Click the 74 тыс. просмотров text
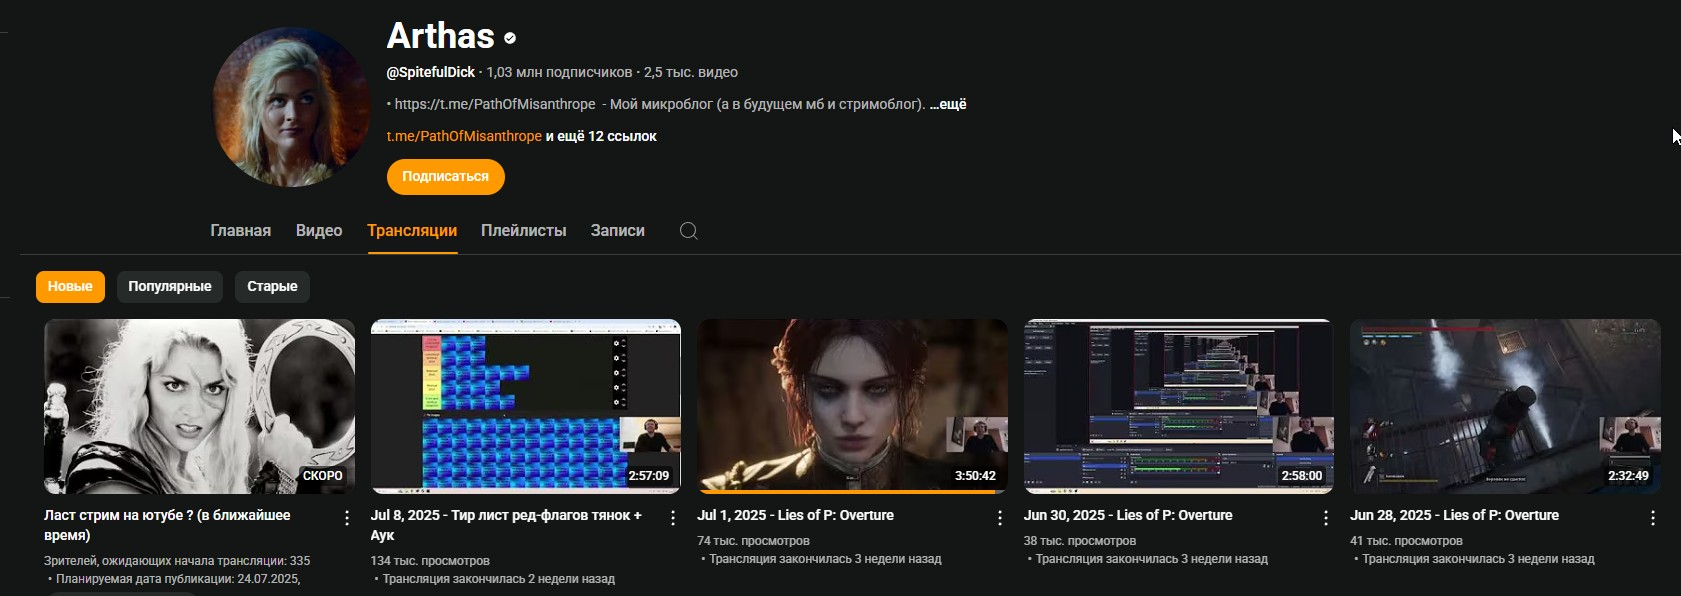Screen dimensions: 1681x596 pos(753,541)
